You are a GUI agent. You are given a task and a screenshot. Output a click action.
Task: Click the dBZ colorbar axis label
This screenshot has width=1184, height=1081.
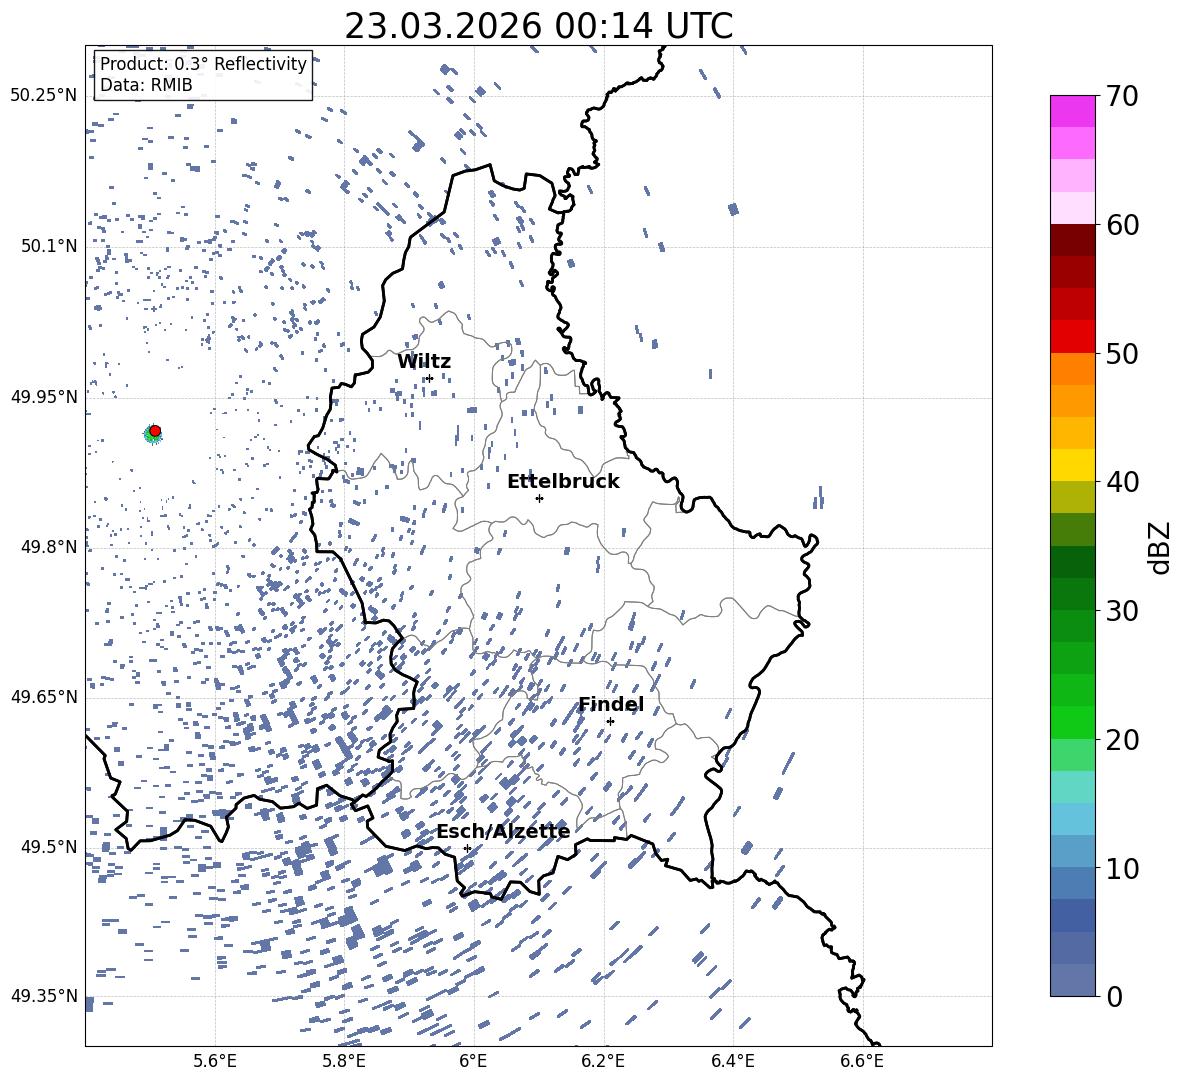(1161, 547)
